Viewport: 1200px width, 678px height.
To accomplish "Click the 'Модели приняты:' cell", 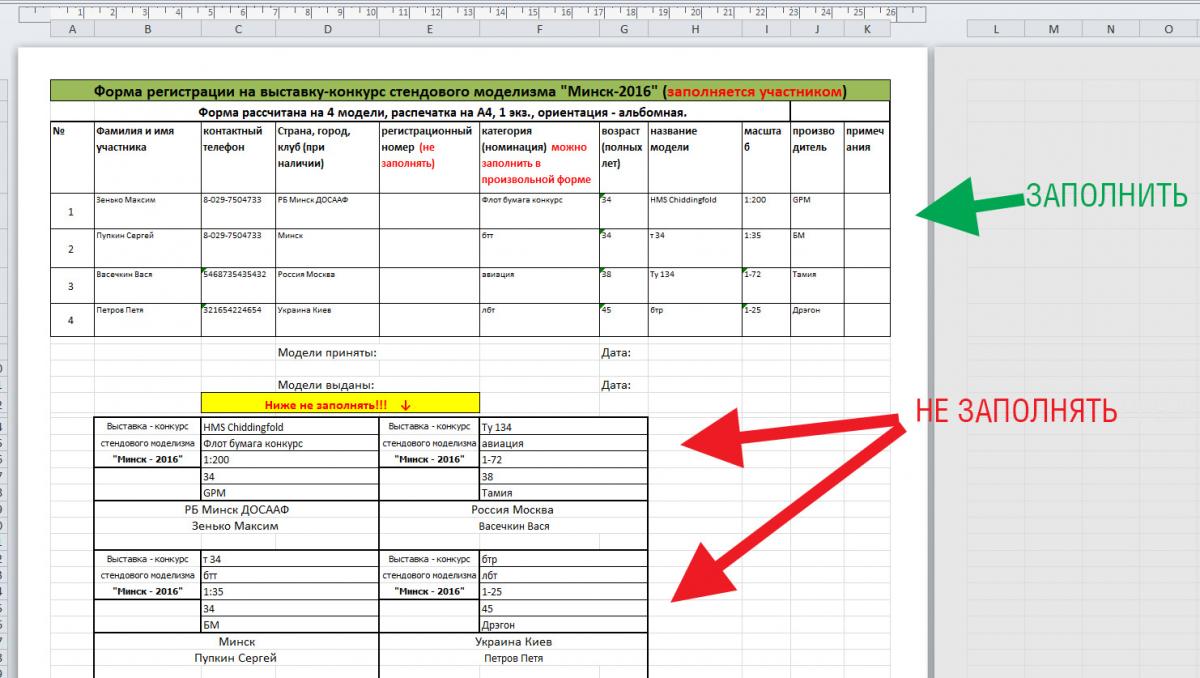I will pyautogui.click(x=326, y=353).
